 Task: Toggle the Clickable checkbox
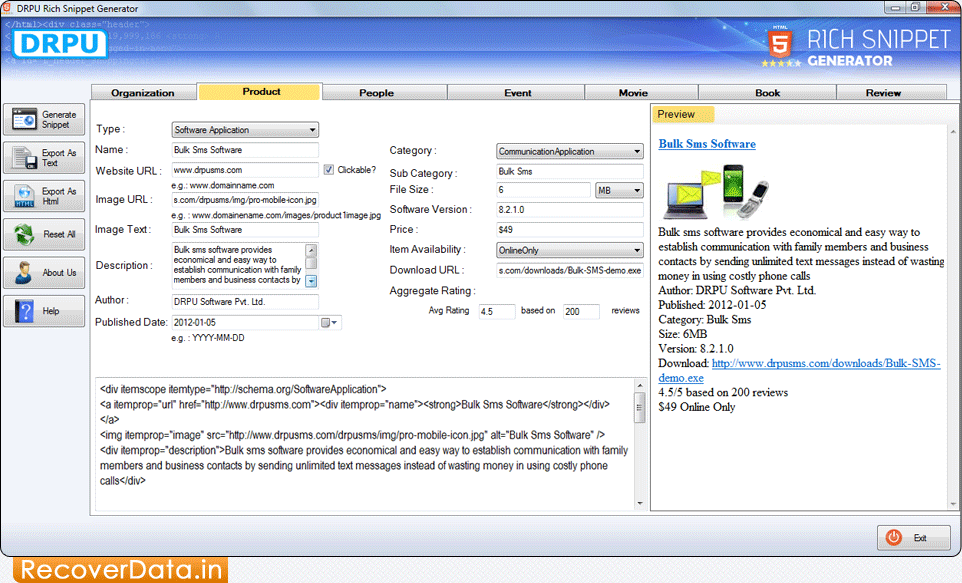(x=329, y=170)
